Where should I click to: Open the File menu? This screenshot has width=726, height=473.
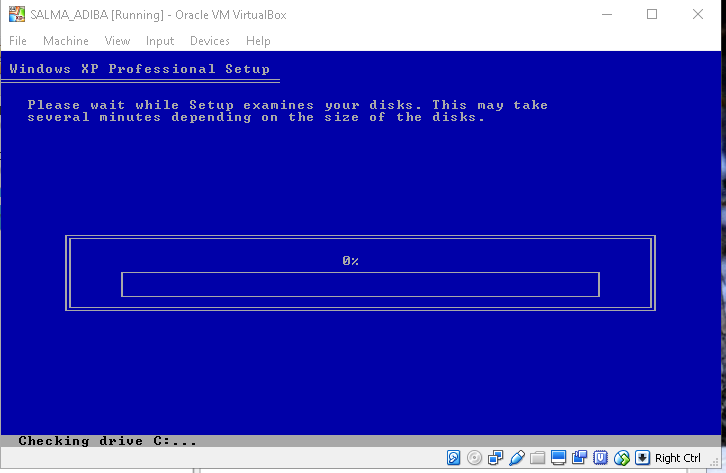coord(18,41)
